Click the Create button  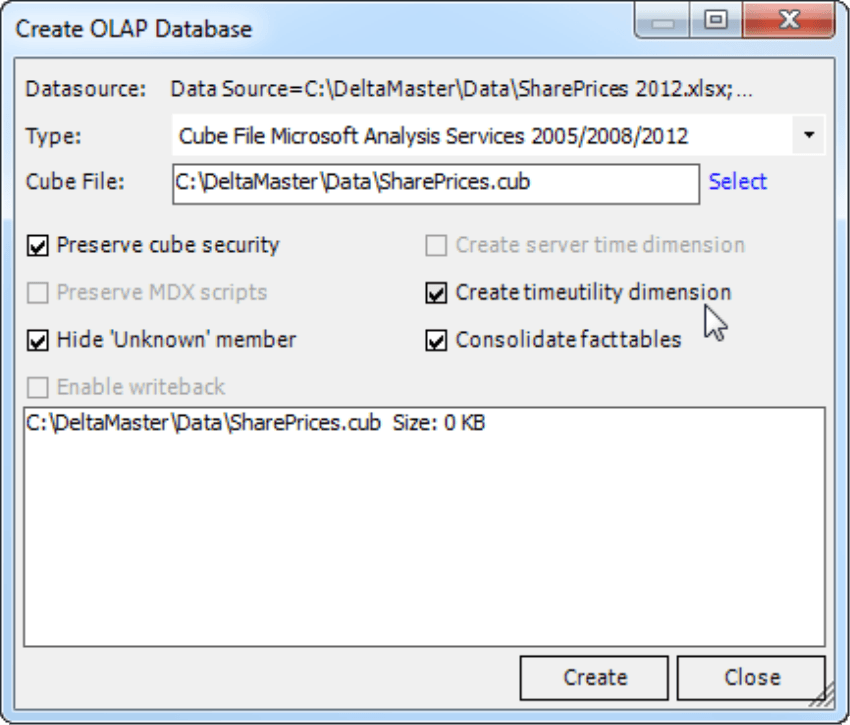[x=594, y=678]
